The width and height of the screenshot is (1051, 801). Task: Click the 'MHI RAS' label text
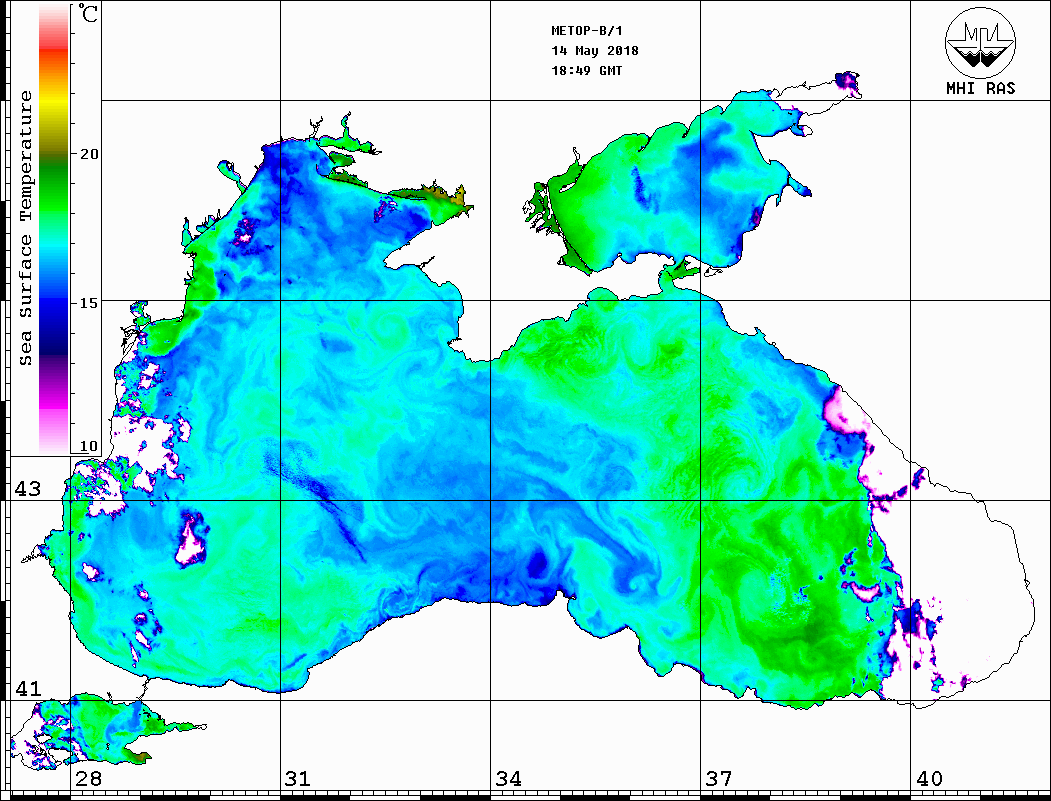pos(981,88)
